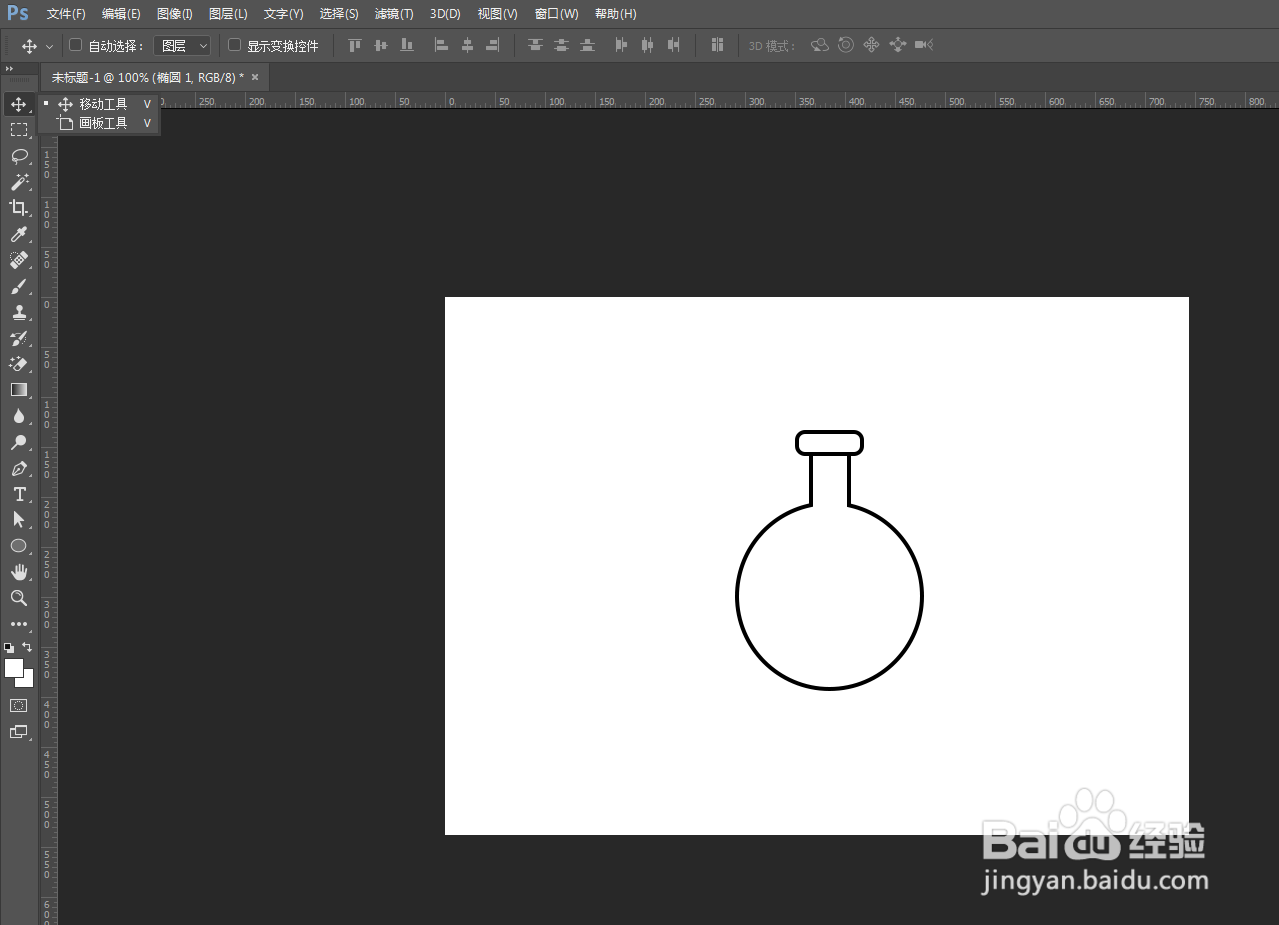The image size is (1279, 925).
Task: Toggle Quick Mask mode icon
Action: click(x=18, y=705)
